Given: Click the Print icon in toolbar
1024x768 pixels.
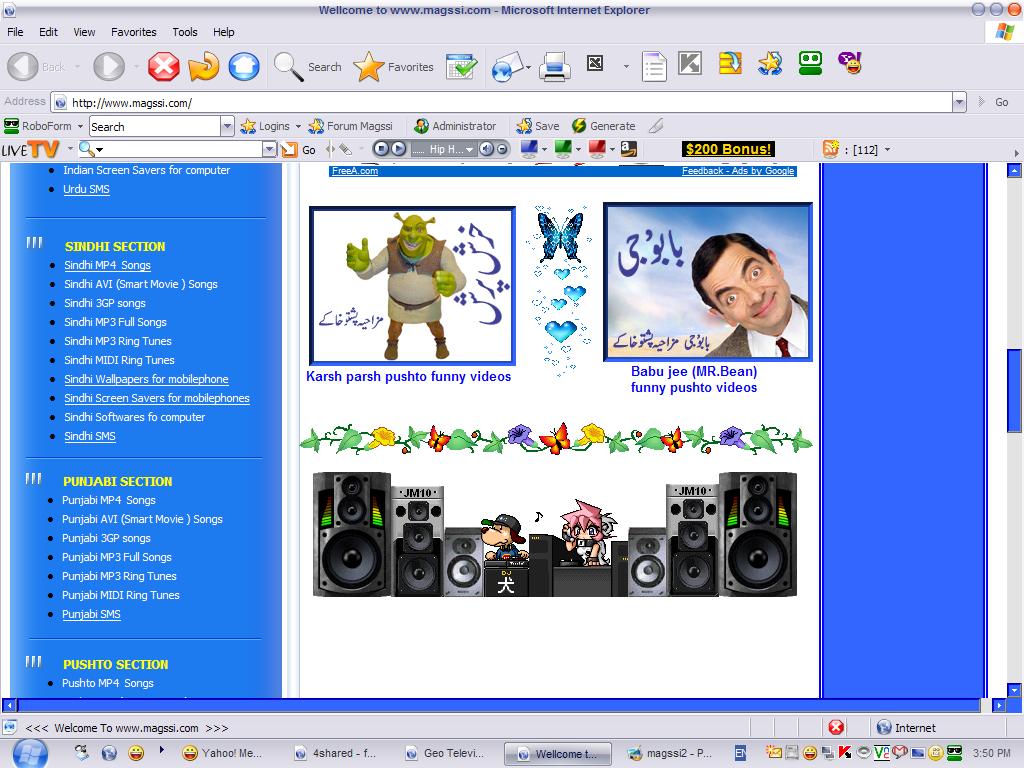Looking at the screenshot, I should point(555,67).
